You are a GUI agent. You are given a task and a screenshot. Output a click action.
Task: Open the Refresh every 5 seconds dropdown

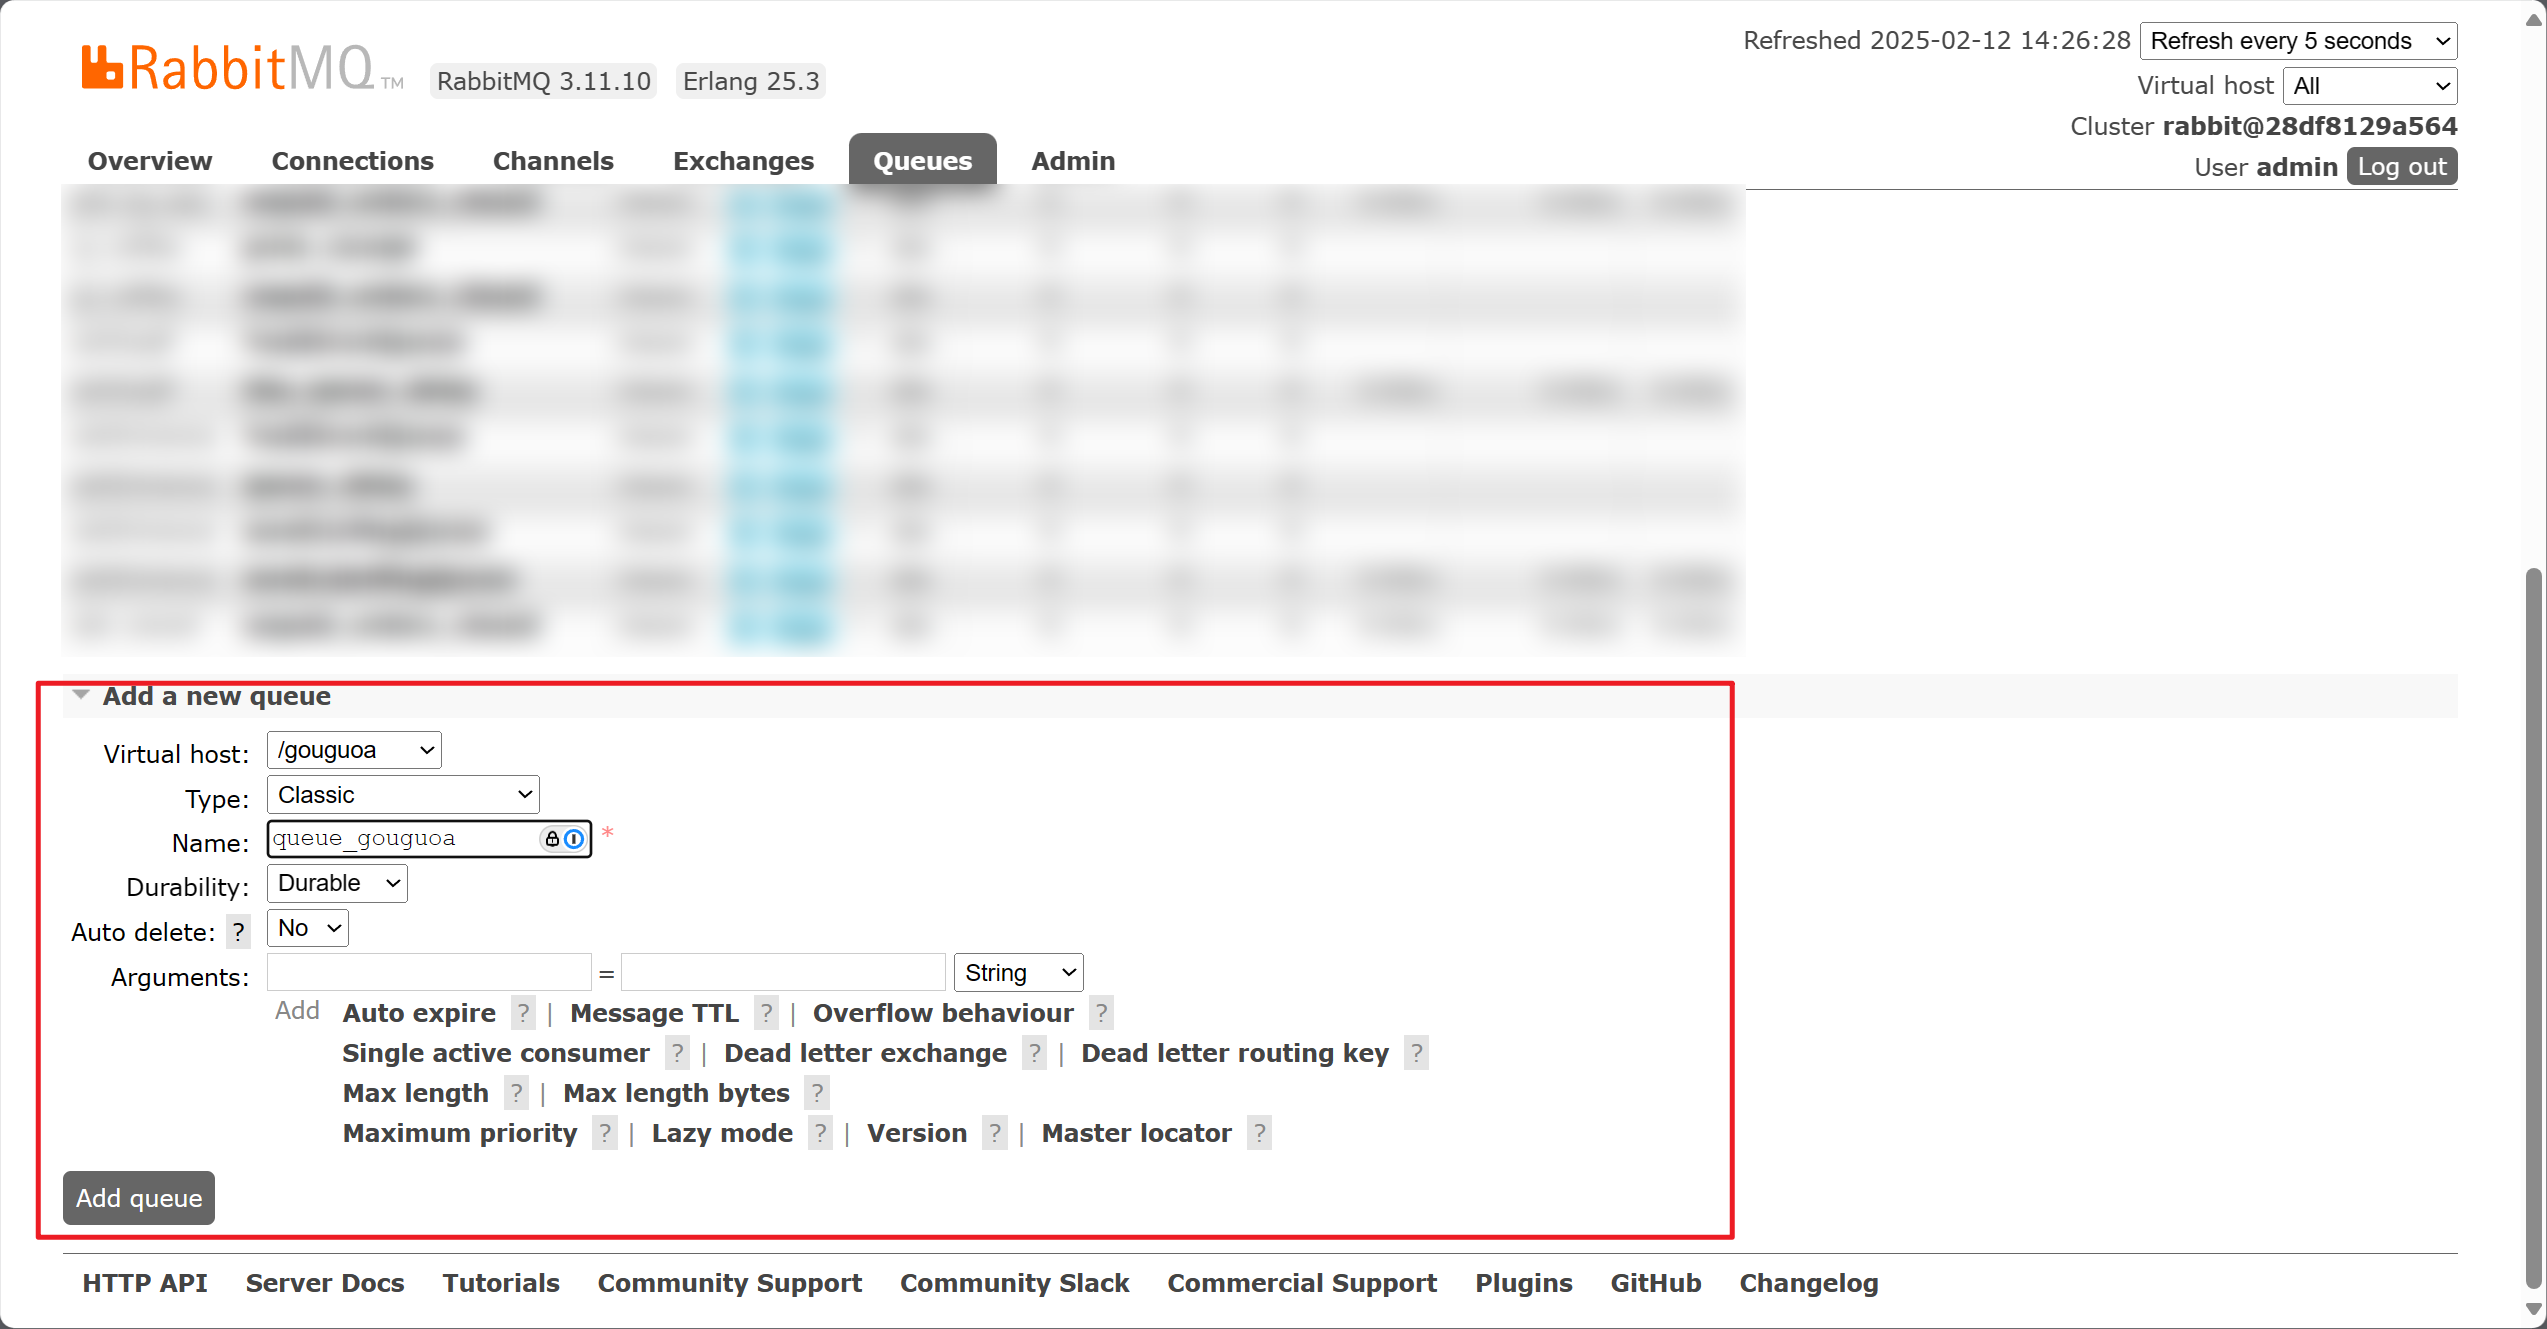[2298, 41]
